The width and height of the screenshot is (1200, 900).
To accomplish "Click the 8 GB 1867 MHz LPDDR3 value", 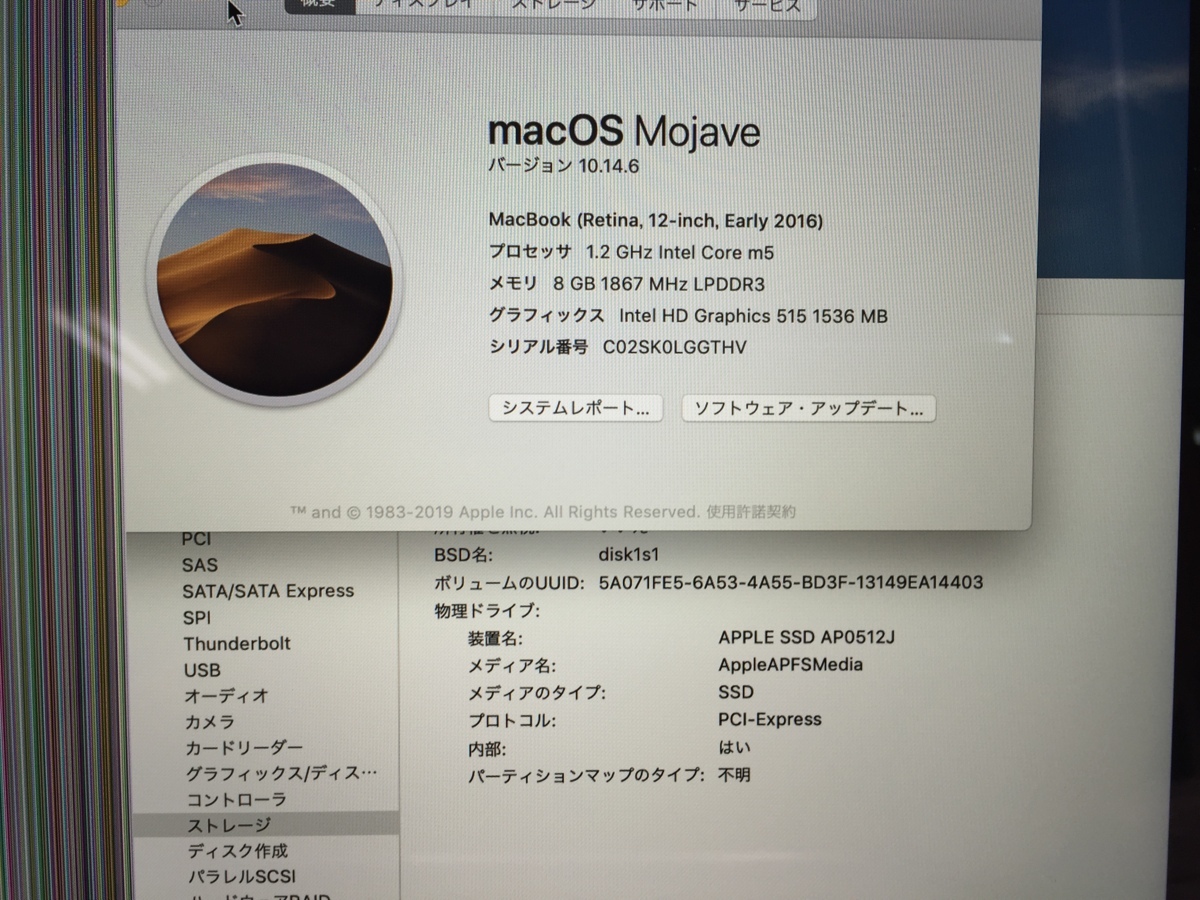I will coord(659,284).
